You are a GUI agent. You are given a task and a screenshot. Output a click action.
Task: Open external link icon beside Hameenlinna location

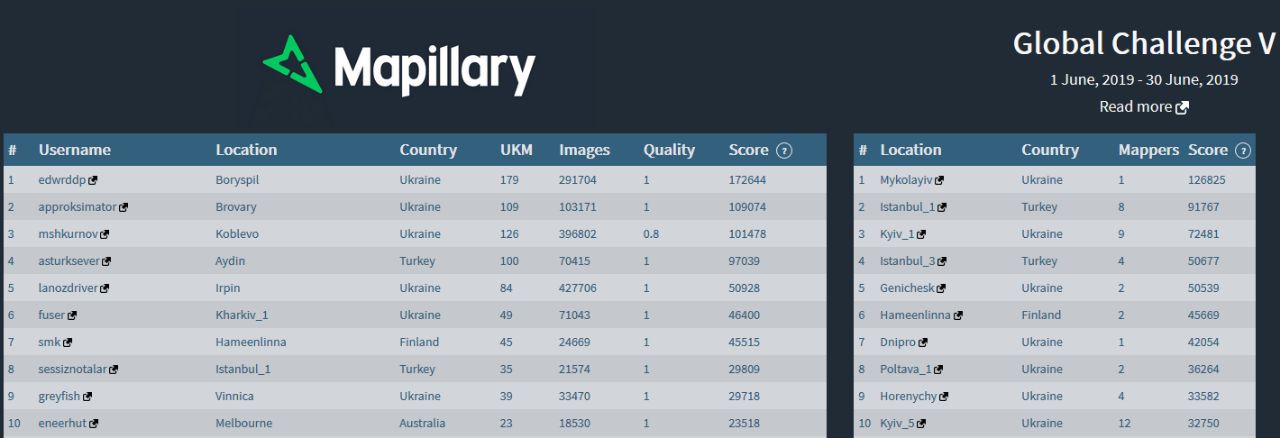(x=958, y=315)
